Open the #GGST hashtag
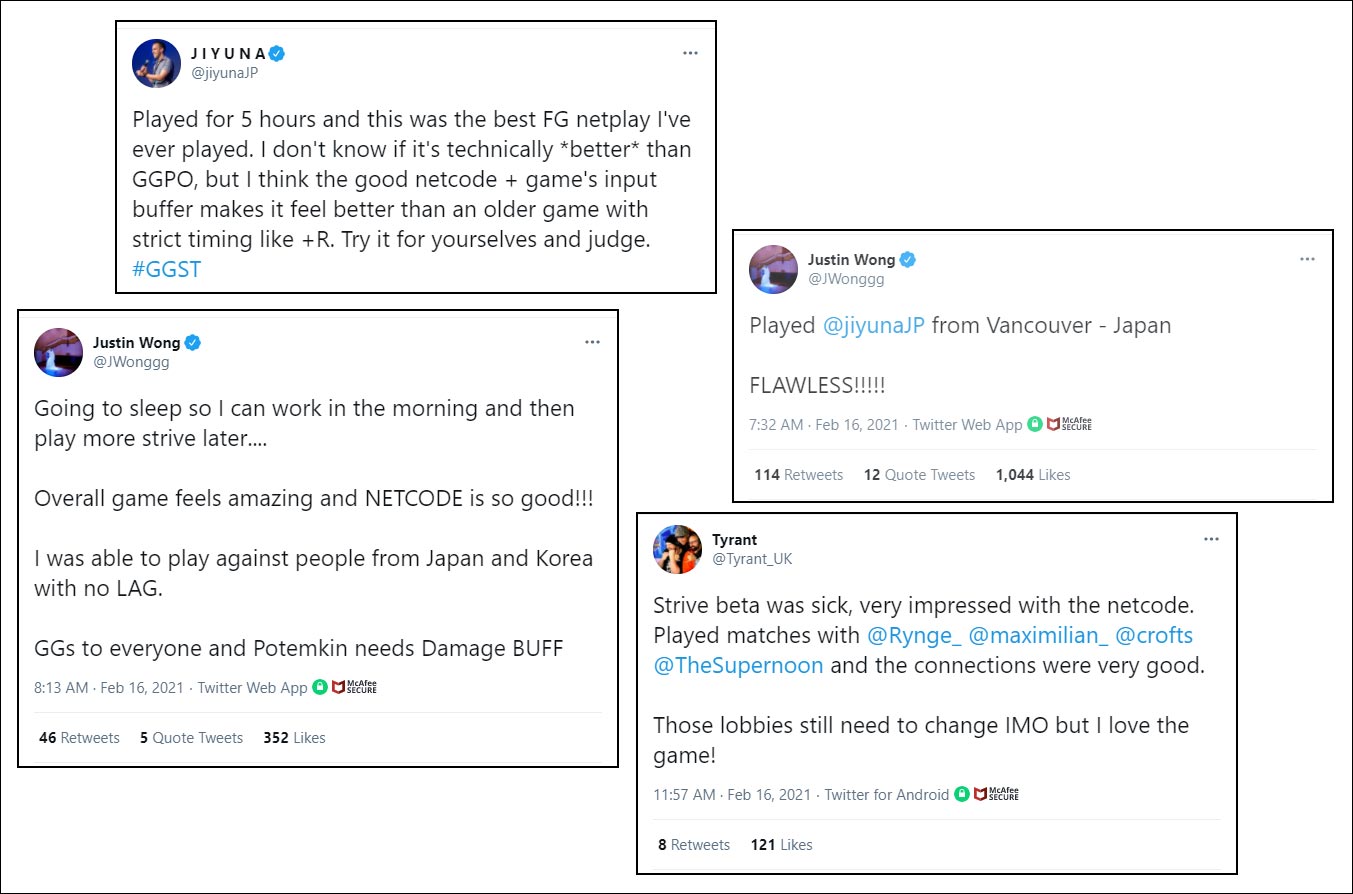Viewport: 1353px width, 894px height. pos(166,269)
